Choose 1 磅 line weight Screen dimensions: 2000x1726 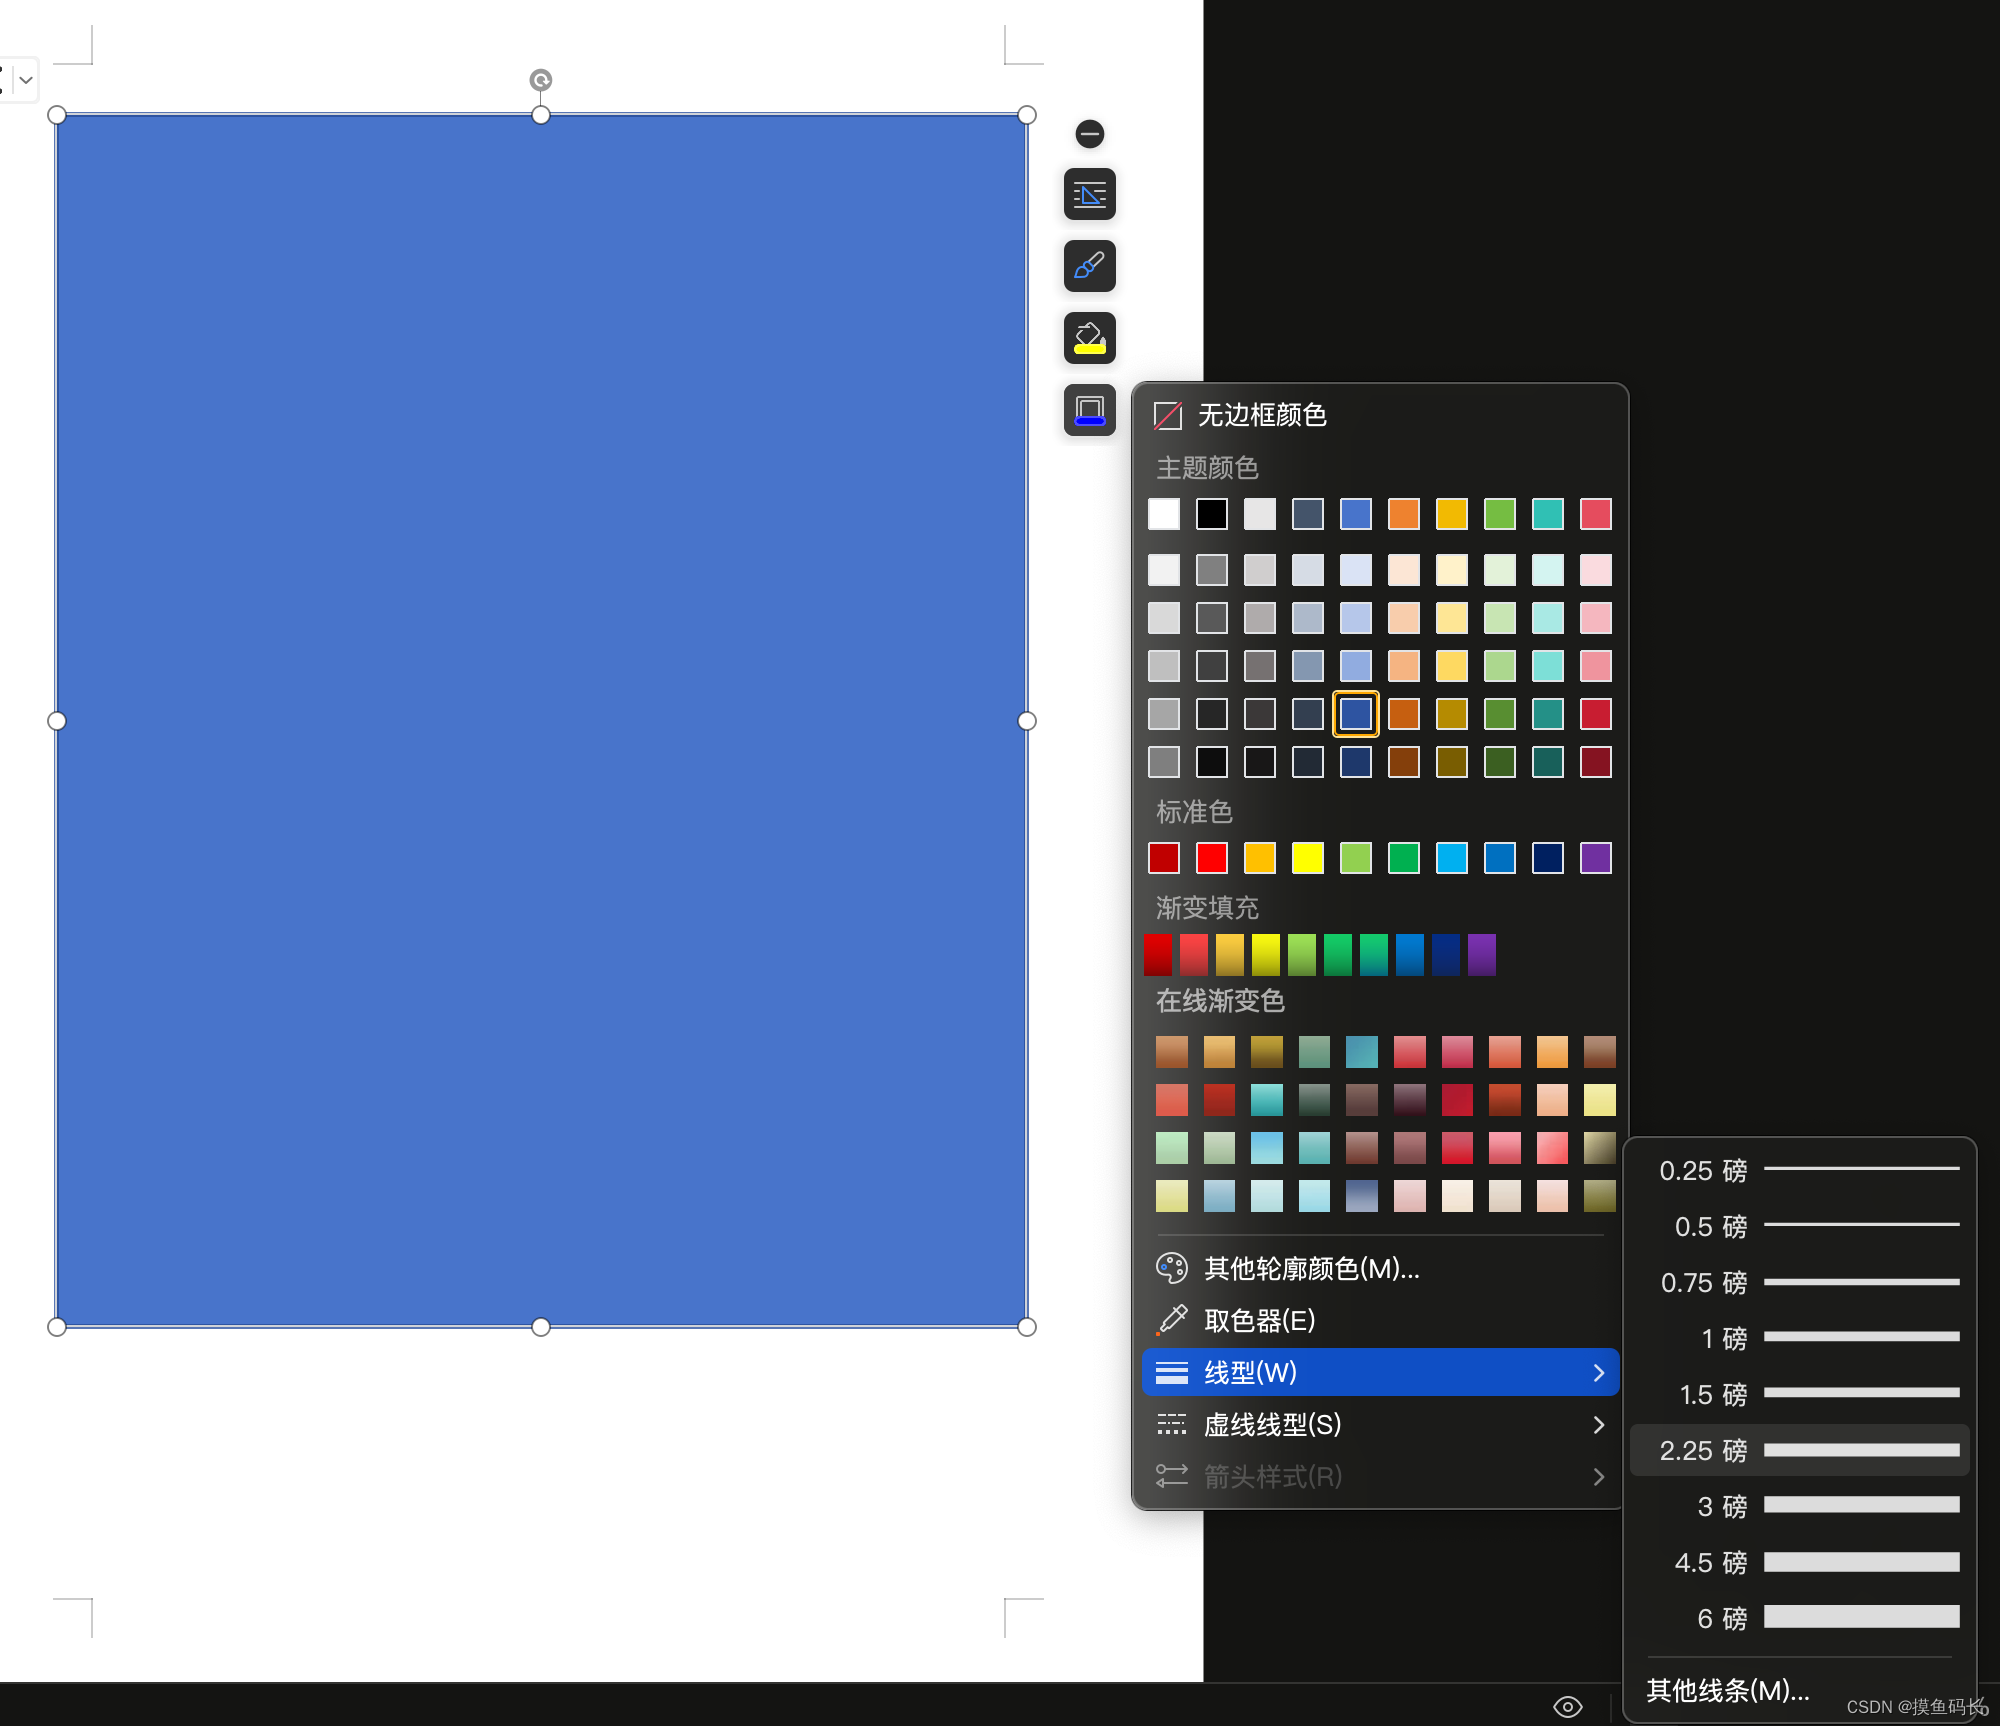(1799, 1338)
